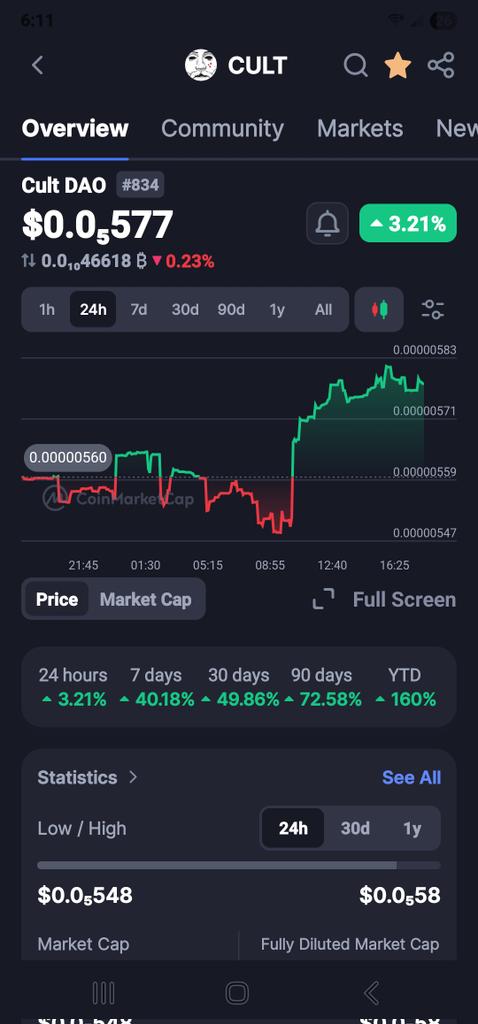Tap the high price $0.0₅58
Screen dimensions: 478x1024
click(400, 895)
